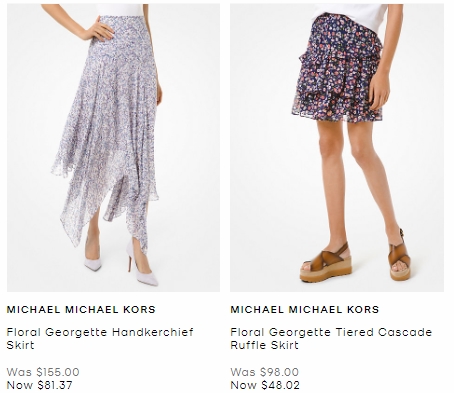Click the lavender handkerchief-hem skirt fabric
This screenshot has height=393, width=454.
107,127
